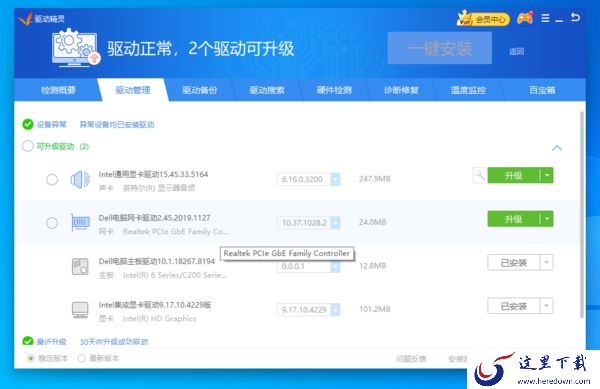
Task: Expand arrow next to Dell网卡 升级 button
Action: (x=547, y=219)
